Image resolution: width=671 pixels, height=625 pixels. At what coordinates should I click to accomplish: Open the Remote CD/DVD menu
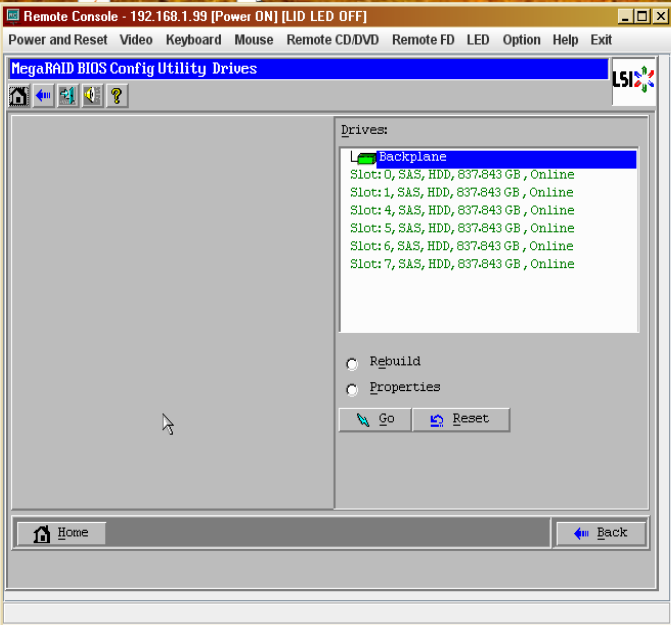pos(333,40)
